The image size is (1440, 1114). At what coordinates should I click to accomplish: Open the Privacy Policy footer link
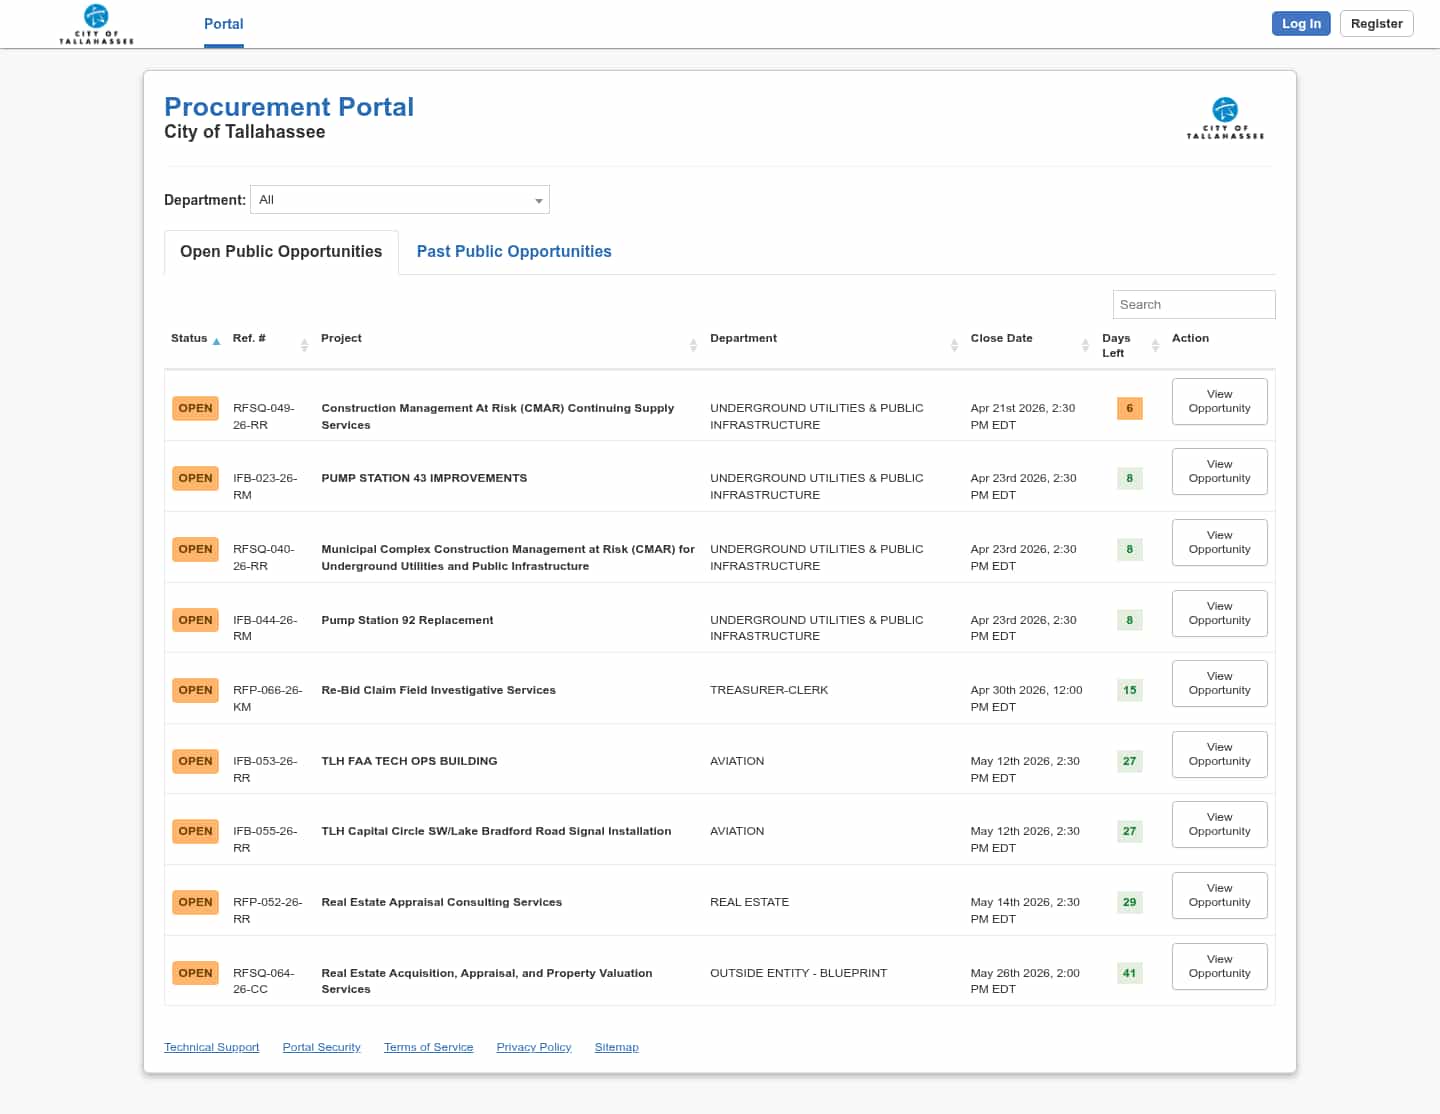[x=534, y=1047]
